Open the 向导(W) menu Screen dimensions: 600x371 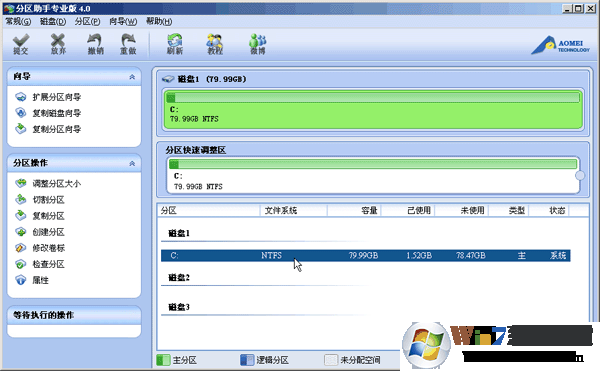click(123, 21)
